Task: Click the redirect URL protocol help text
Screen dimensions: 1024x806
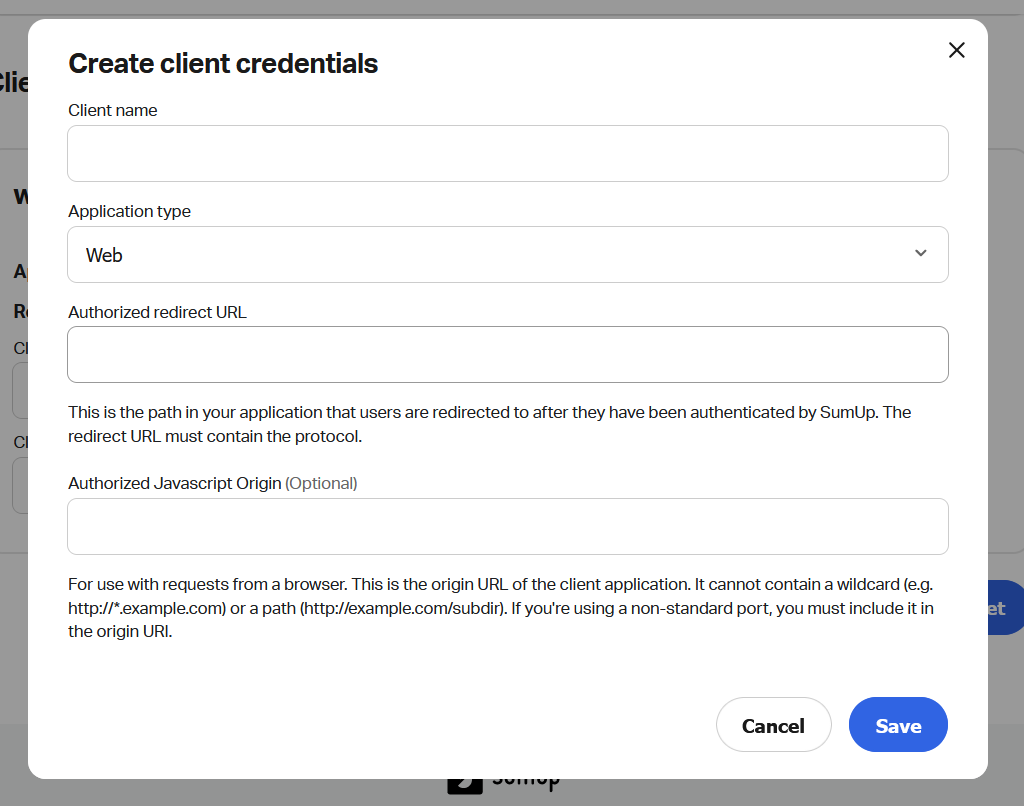Action: tap(490, 425)
